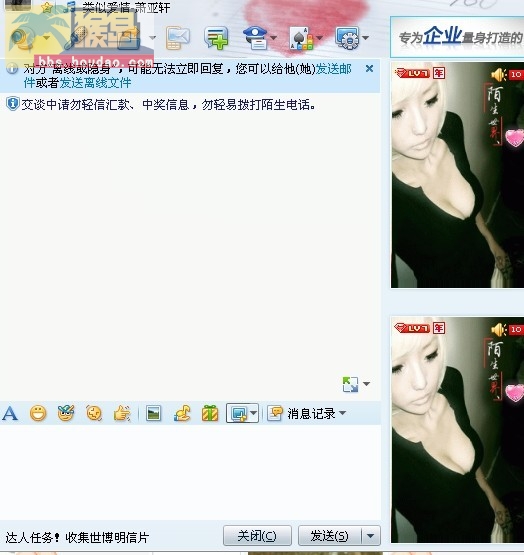Click LV7 badge on upper QQ show
Viewport: 524px width, 555px height.
[x=412, y=74]
